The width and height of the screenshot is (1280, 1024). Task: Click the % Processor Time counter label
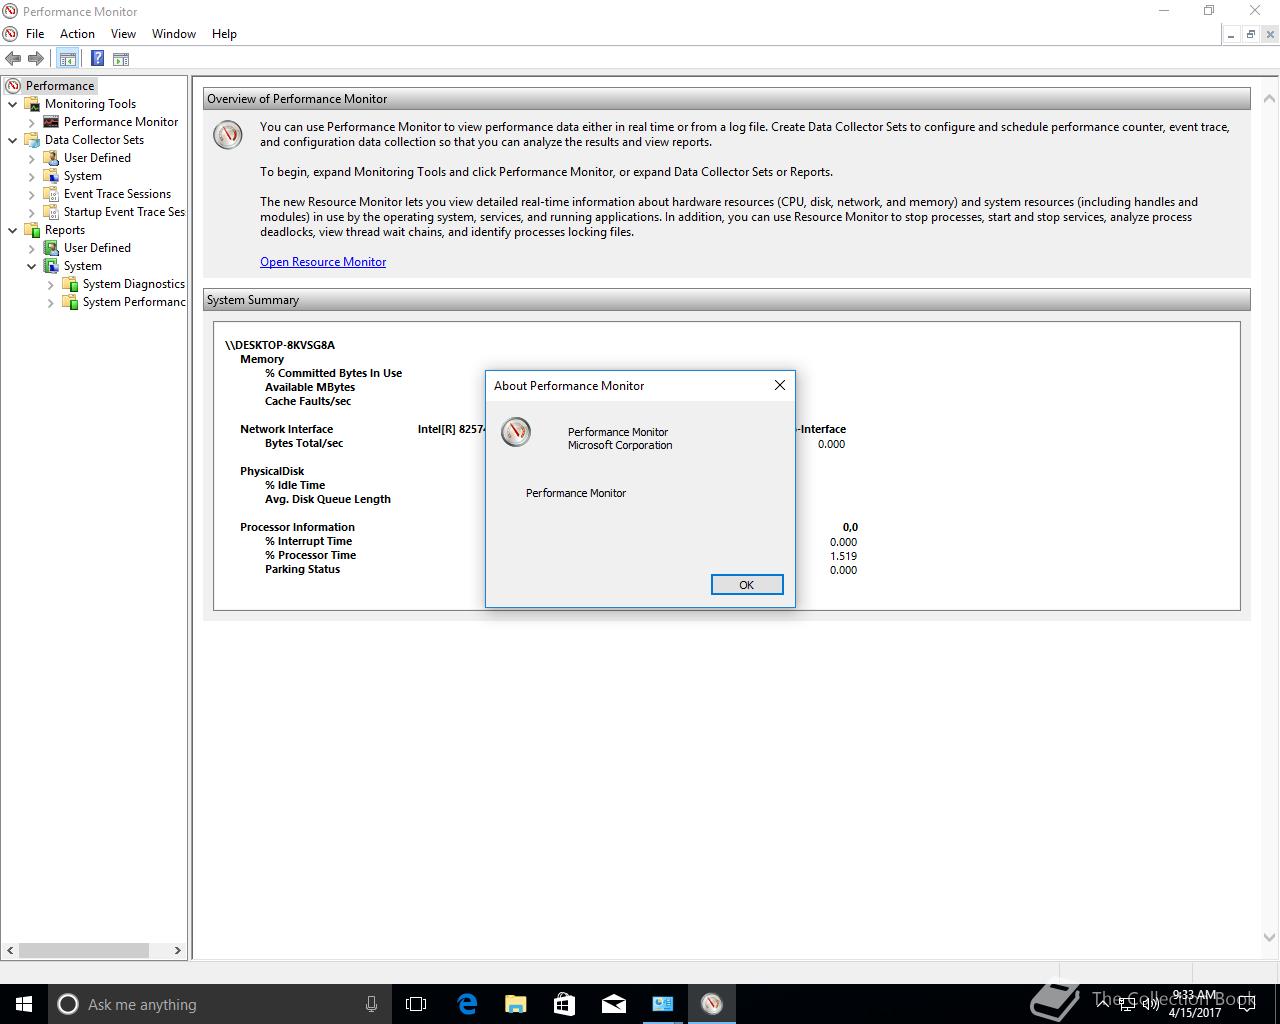pos(310,555)
